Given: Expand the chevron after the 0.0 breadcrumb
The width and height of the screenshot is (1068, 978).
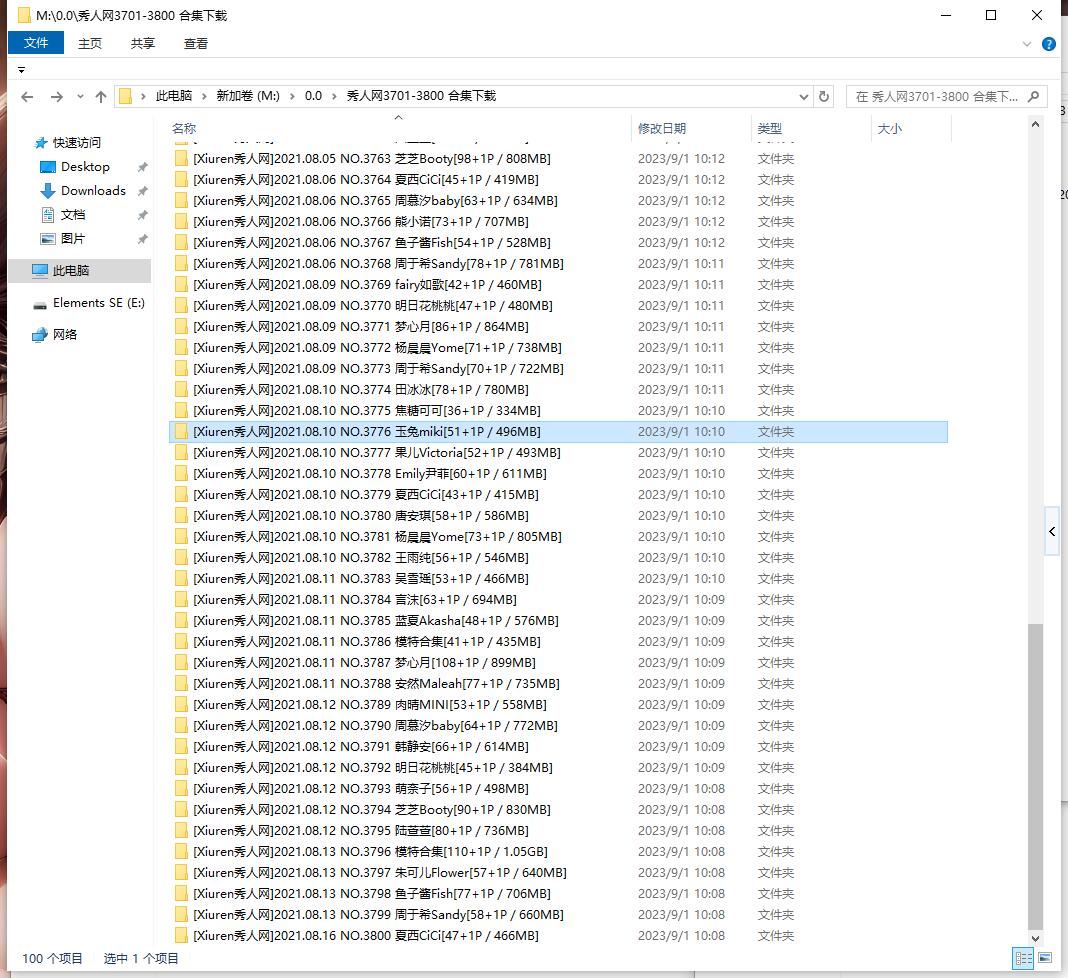Looking at the screenshot, I should [334, 96].
